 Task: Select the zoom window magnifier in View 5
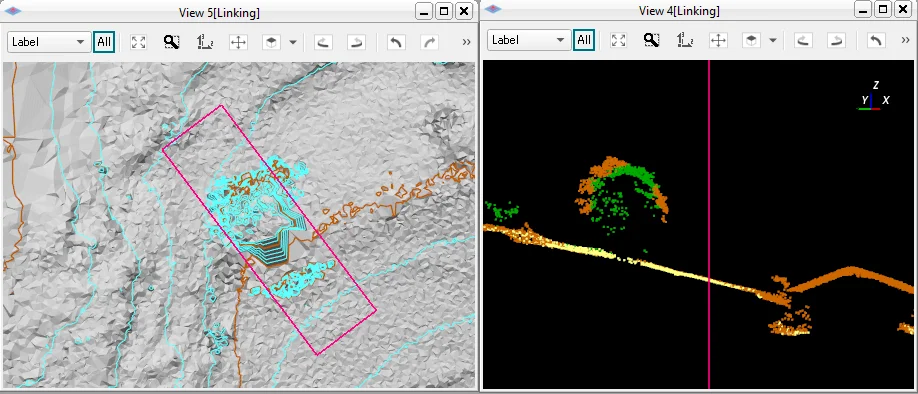click(x=172, y=42)
